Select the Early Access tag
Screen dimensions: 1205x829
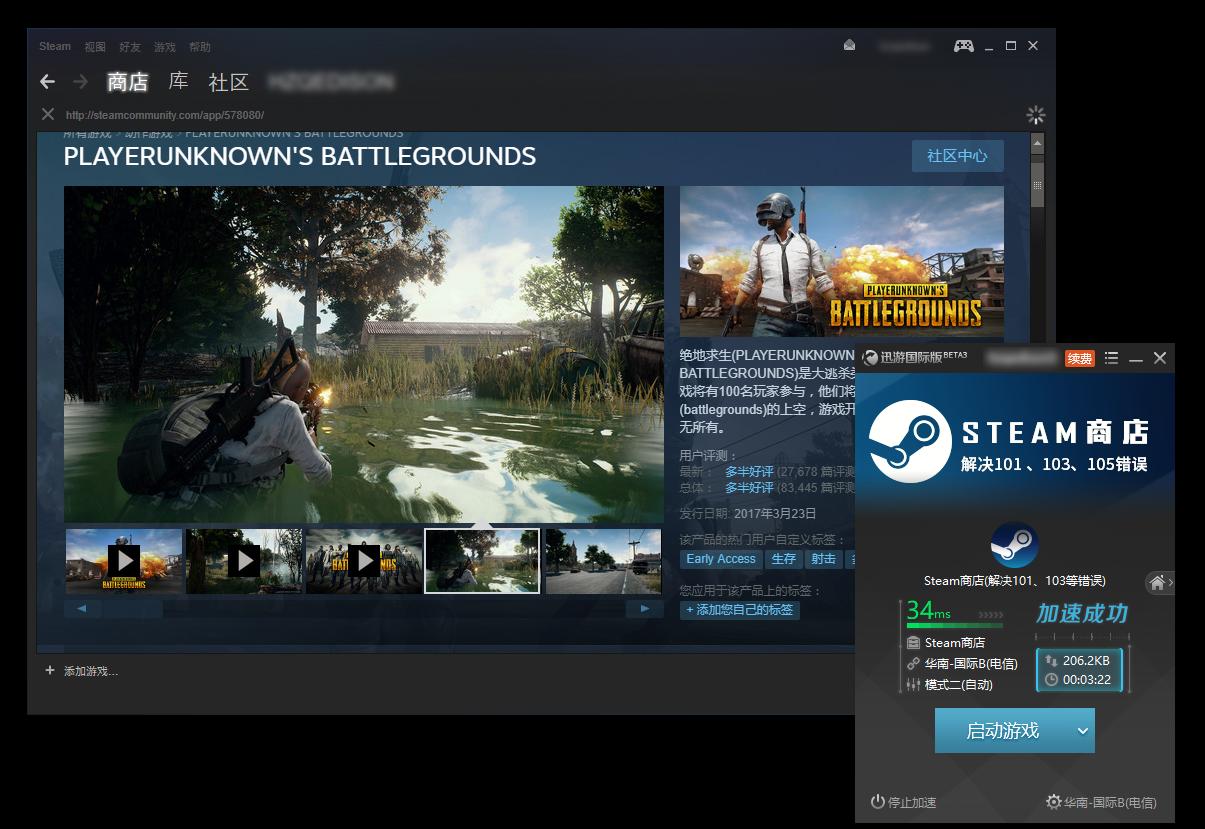coord(721,559)
